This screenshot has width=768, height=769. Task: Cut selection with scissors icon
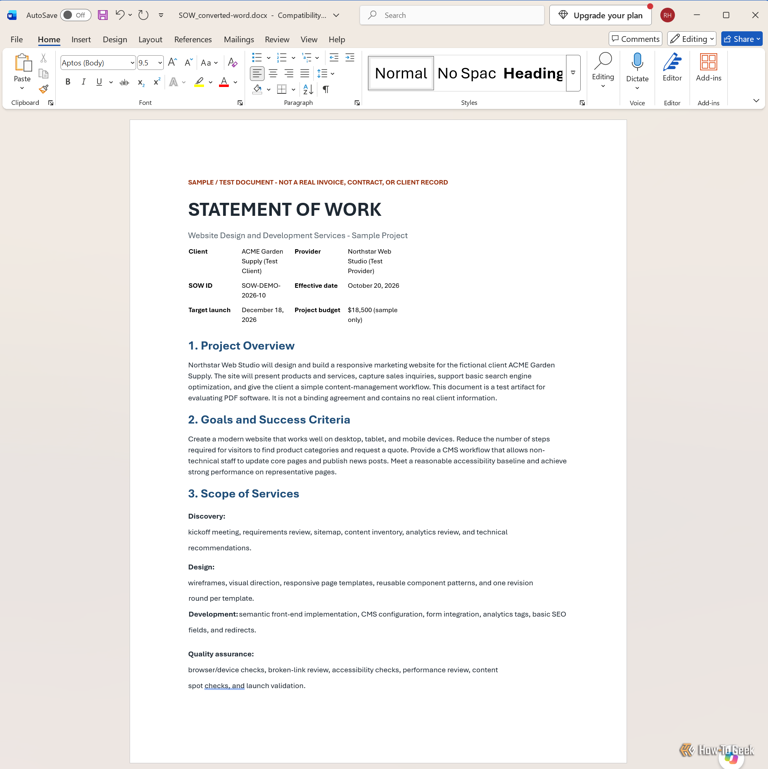pyautogui.click(x=44, y=58)
